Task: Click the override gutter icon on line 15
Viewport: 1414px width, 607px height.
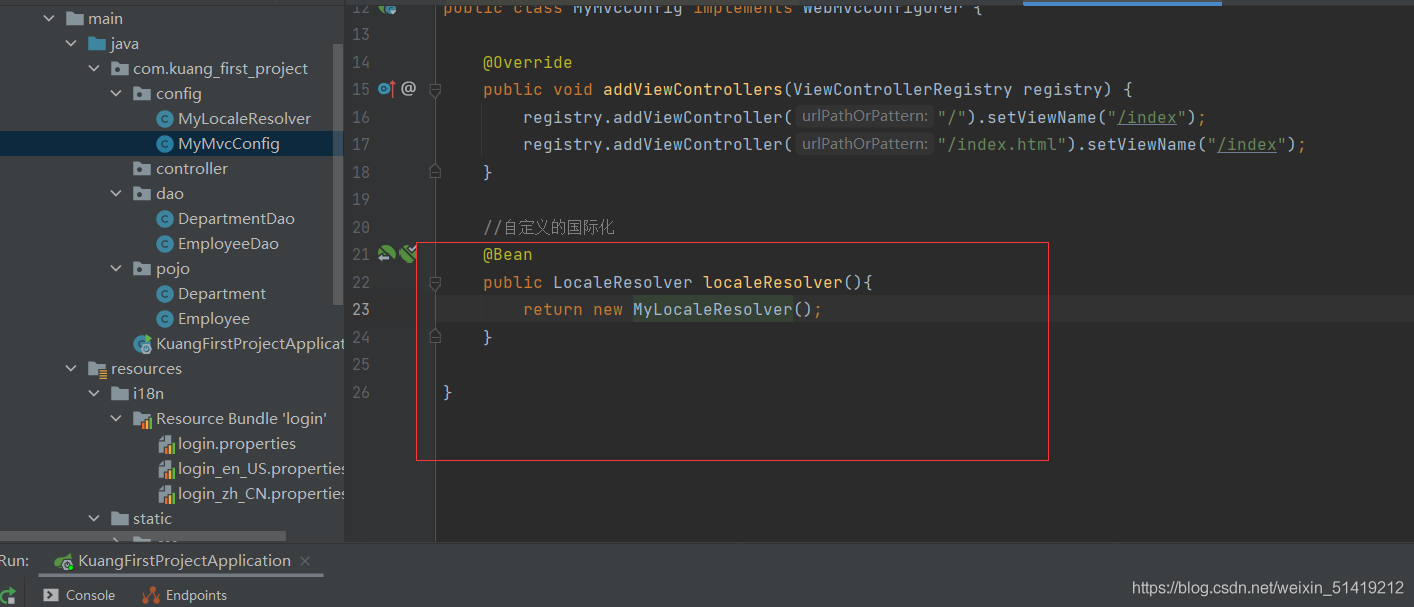Action: tap(386, 89)
